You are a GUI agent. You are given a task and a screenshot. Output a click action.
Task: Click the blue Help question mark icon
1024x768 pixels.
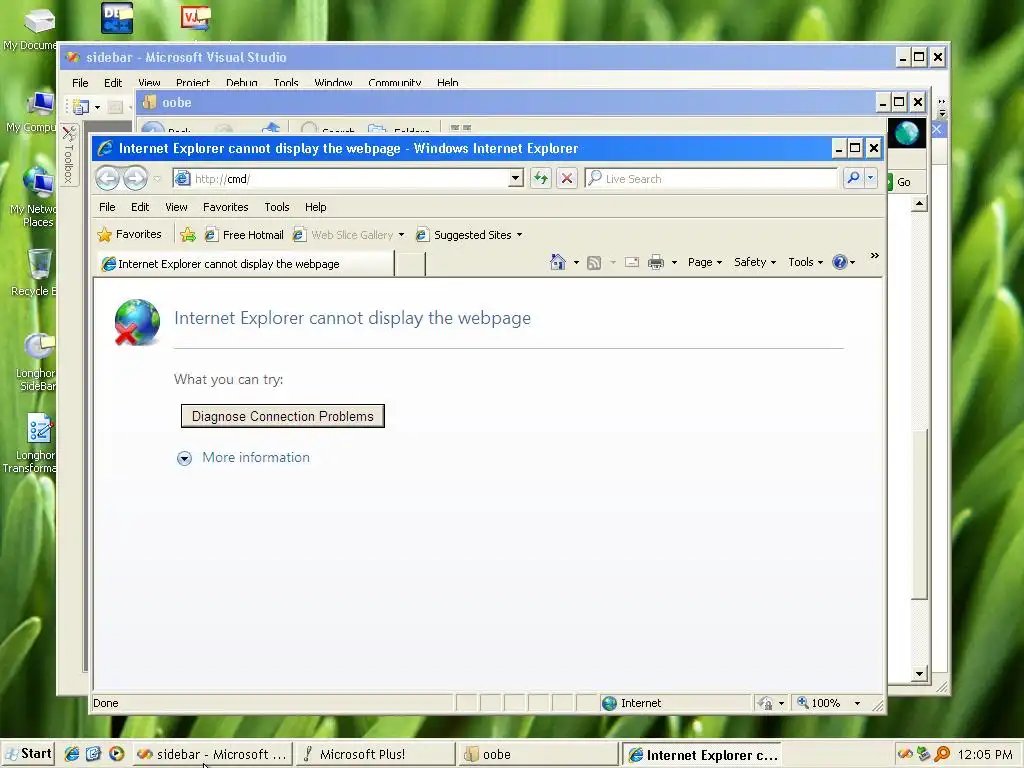(840, 262)
